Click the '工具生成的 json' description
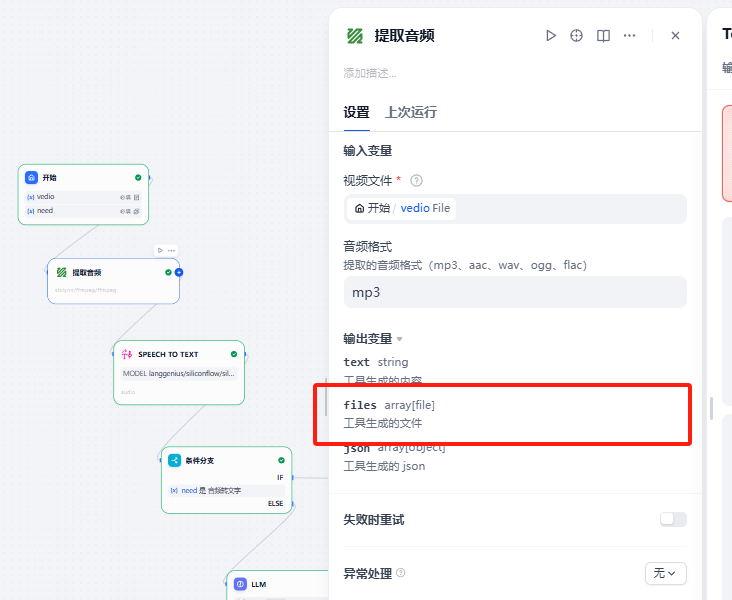Image resolution: width=732 pixels, height=600 pixels. (384, 466)
